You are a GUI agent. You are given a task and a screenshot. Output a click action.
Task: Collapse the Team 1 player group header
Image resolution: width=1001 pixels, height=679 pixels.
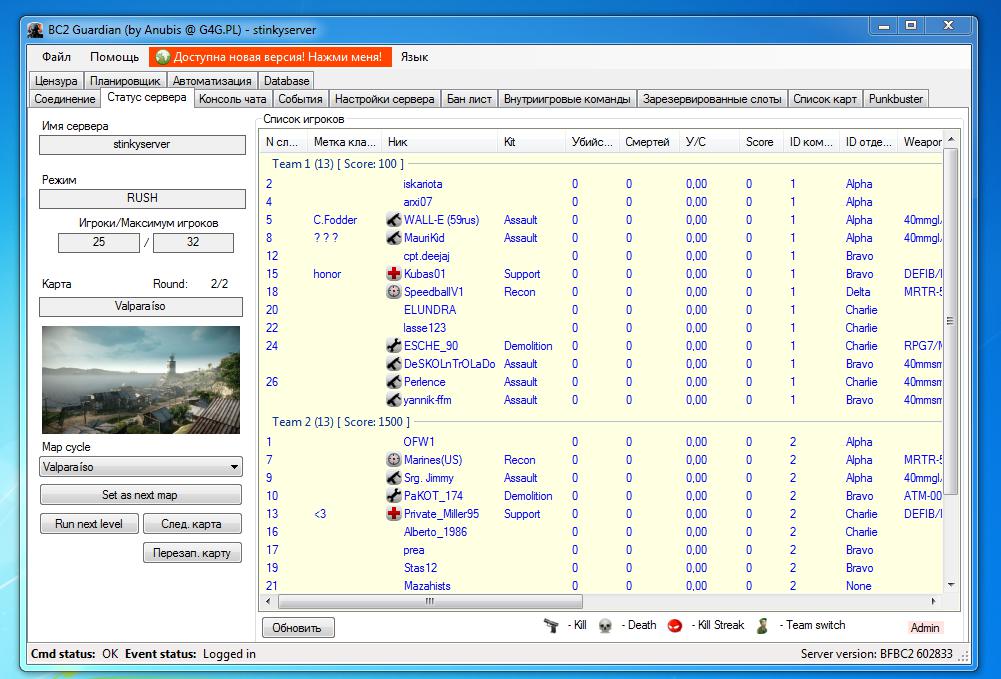337,164
